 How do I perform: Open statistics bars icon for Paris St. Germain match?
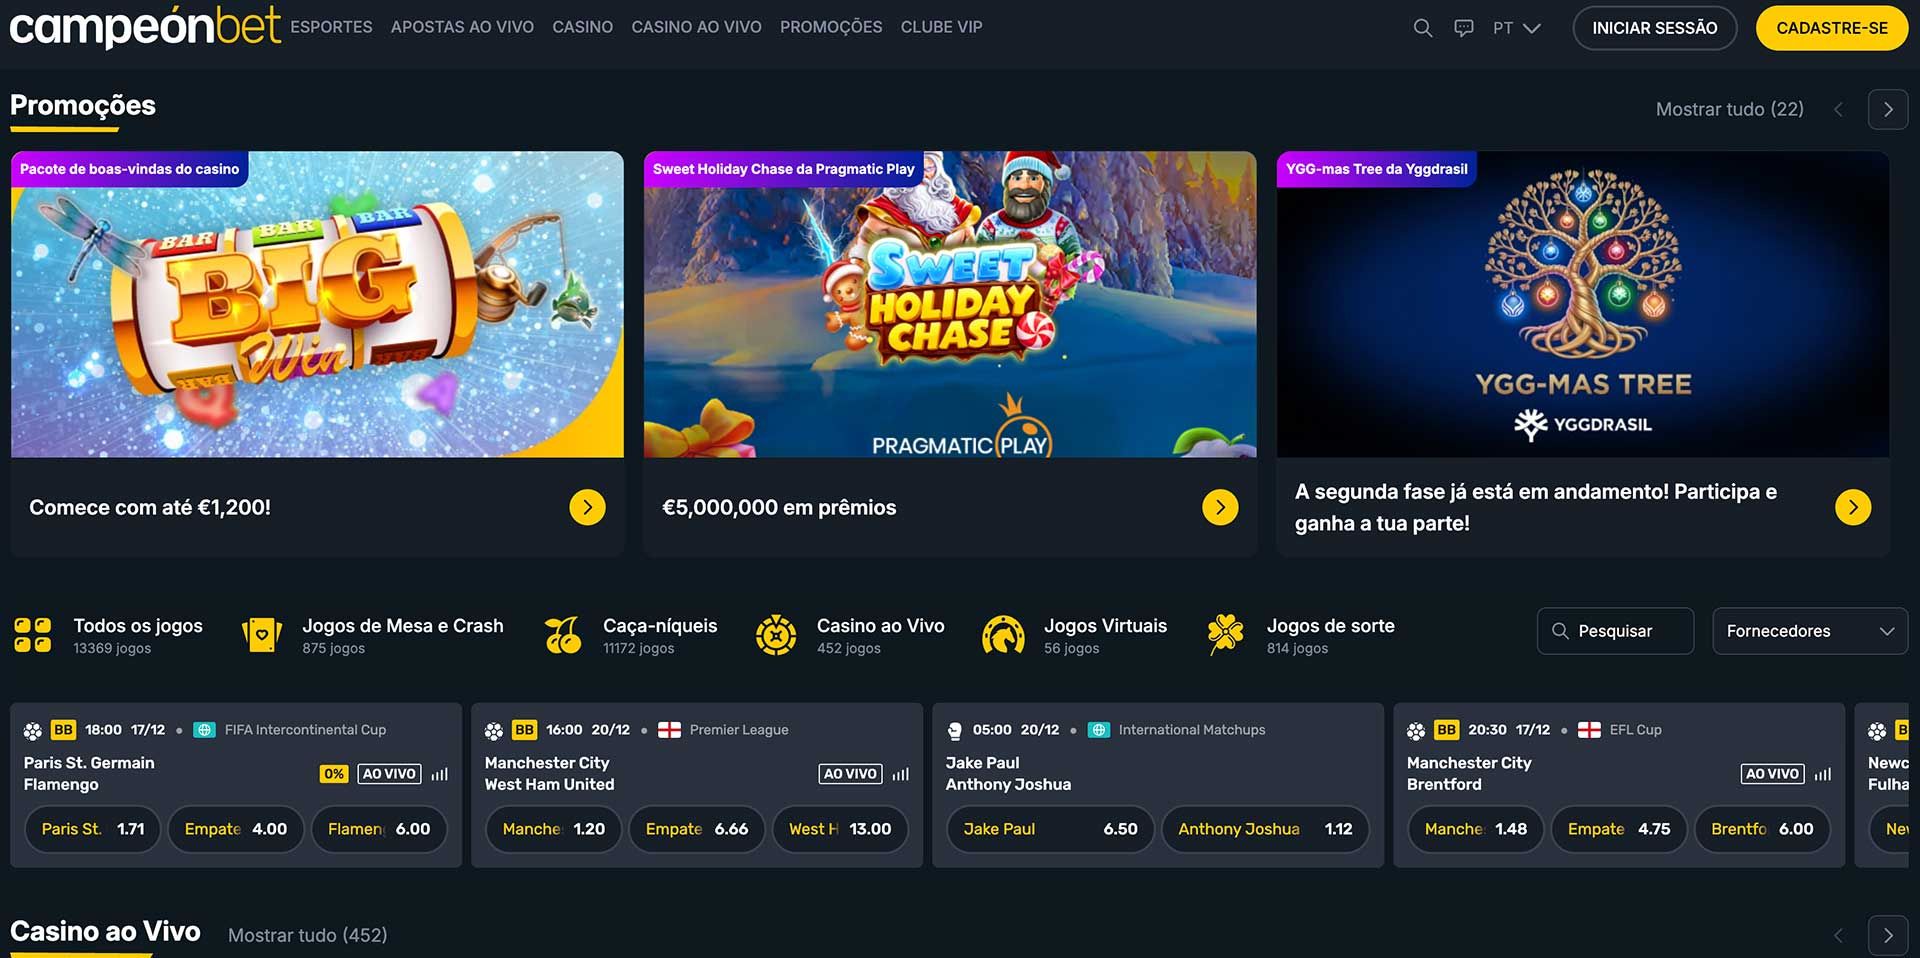(440, 774)
